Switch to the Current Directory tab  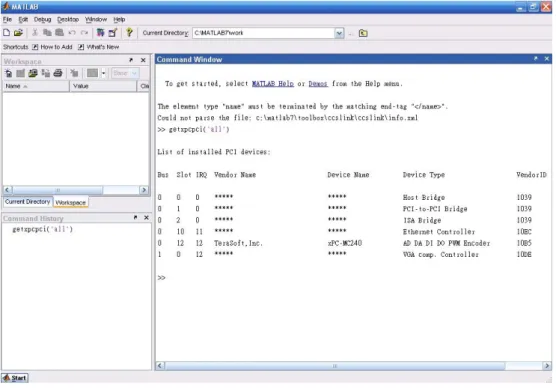[x=27, y=202]
